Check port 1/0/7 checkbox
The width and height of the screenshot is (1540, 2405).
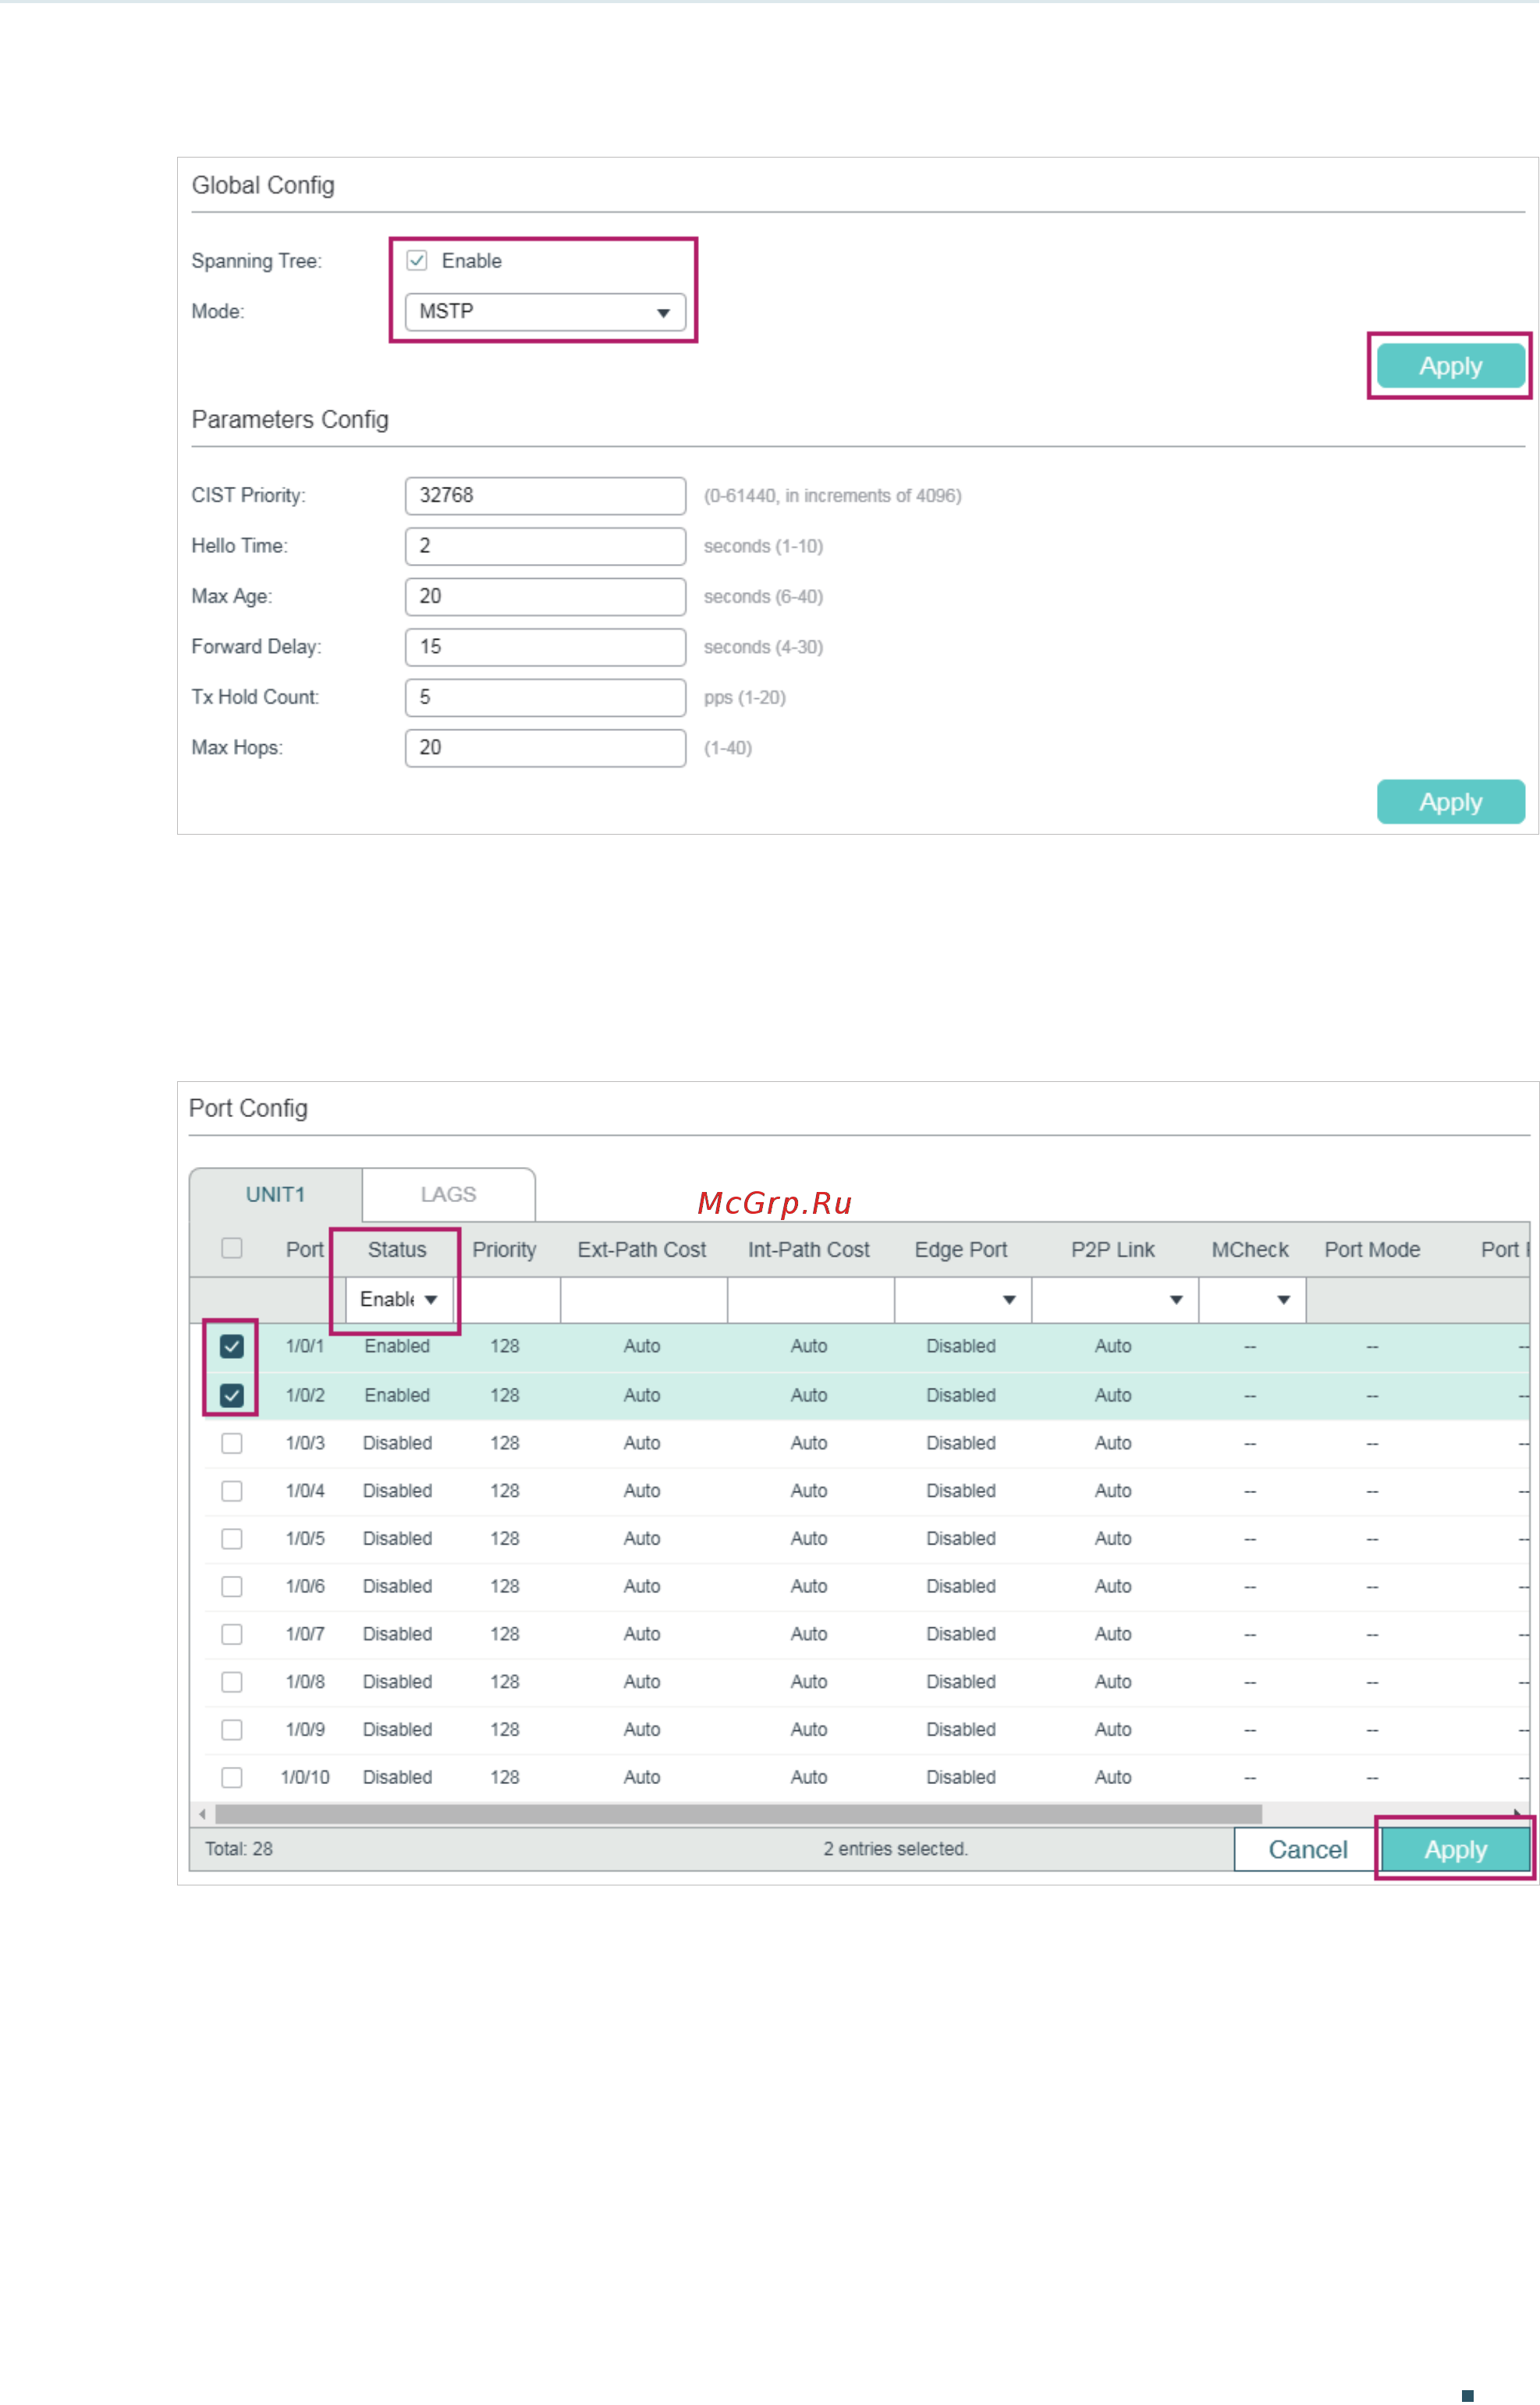coord(232,1635)
